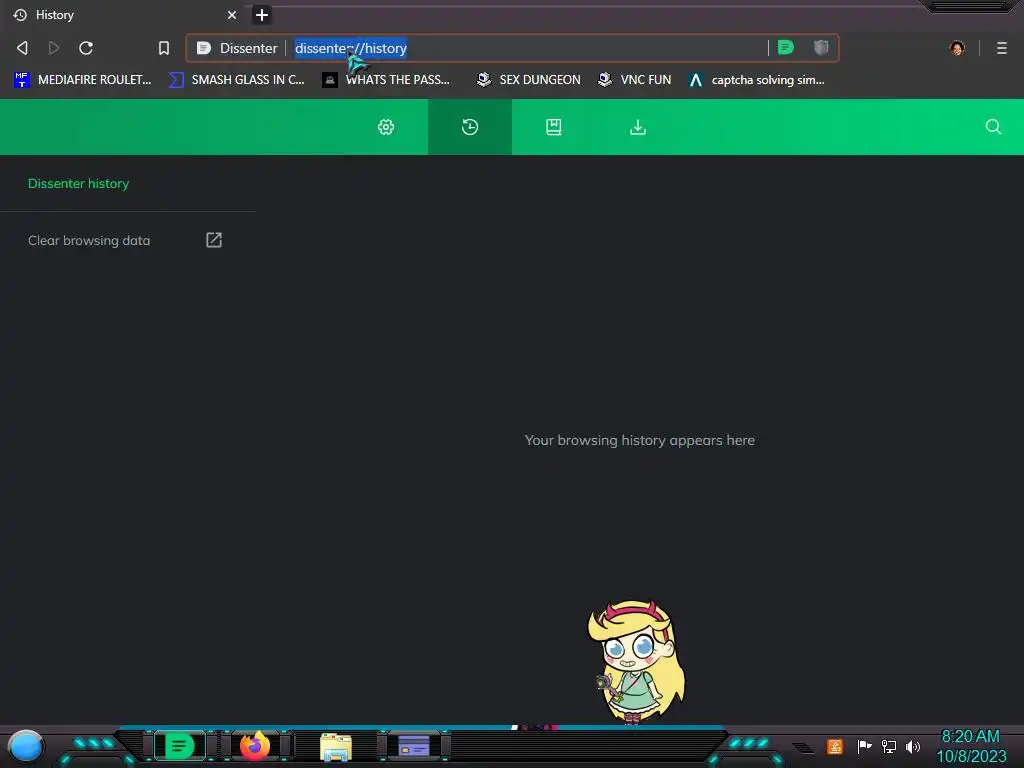This screenshot has width=1024, height=768.
Task: Select Dissenter history in sidebar
Action: pyautogui.click(x=78, y=184)
